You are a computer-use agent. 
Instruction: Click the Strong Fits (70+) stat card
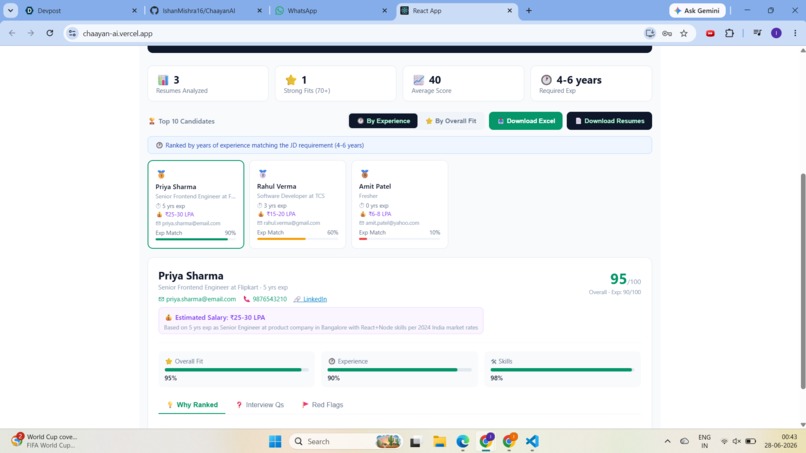[x=336, y=83]
